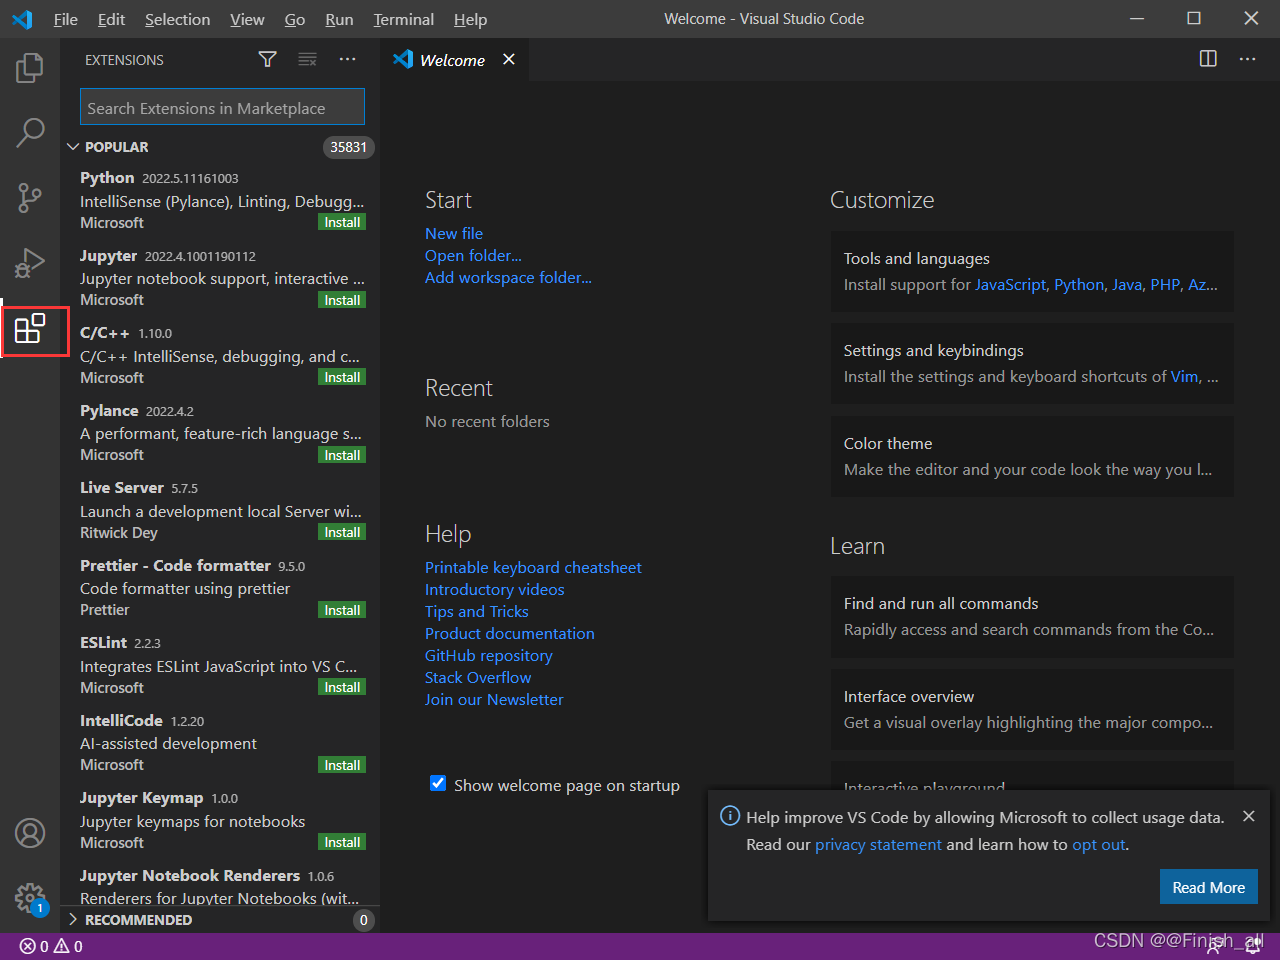Click the opt out link
This screenshot has width=1280, height=960.
click(1099, 844)
